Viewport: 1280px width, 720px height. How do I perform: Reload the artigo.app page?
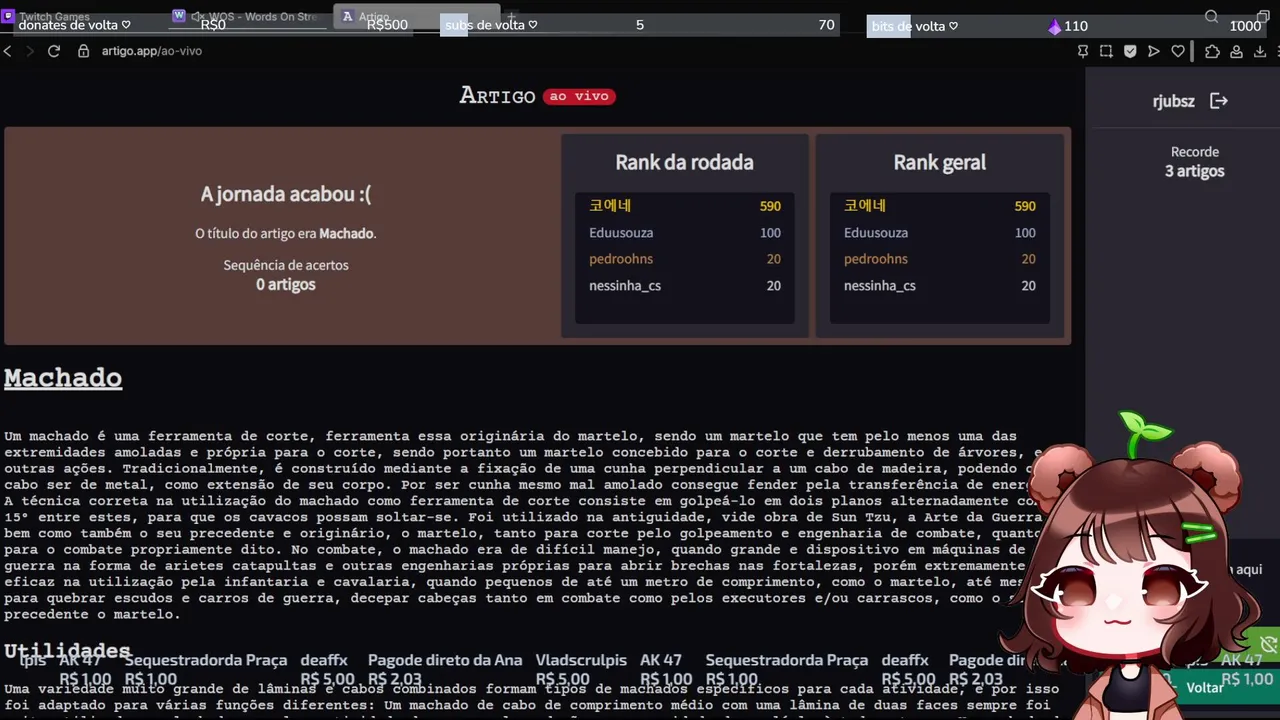point(54,51)
